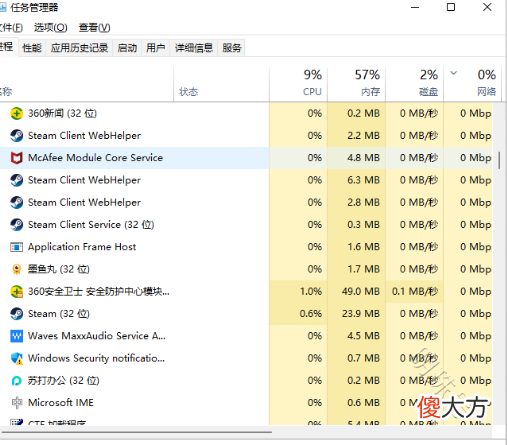Screen dimensions: 507x445
Task: Click the Steam WebHelper icon with 6.3 MB
Action: pyautogui.click(x=16, y=180)
